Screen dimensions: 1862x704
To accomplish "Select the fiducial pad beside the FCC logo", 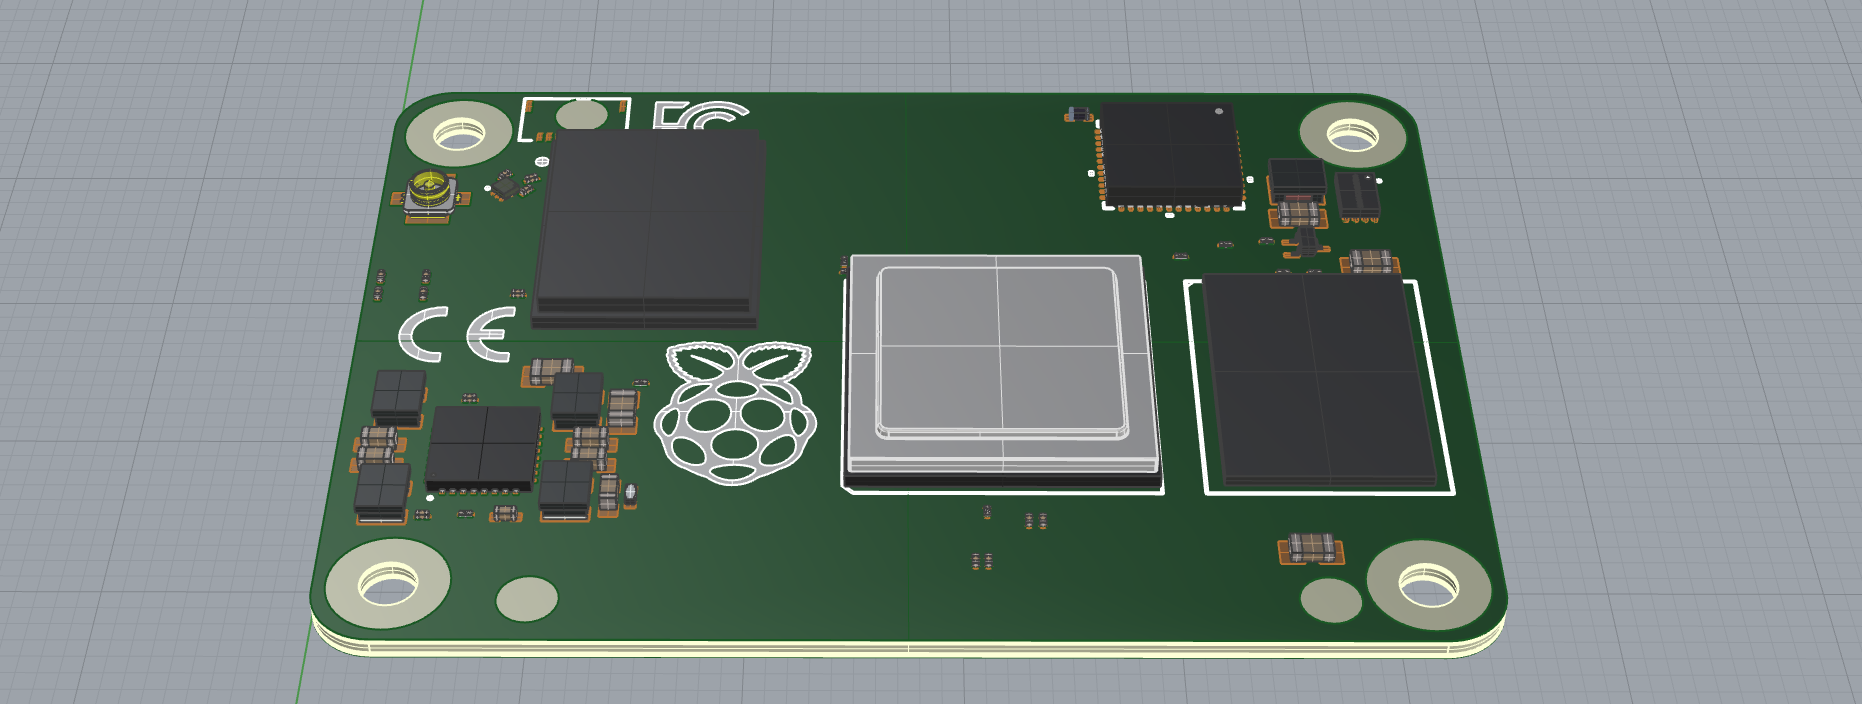I will pos(580,116).
